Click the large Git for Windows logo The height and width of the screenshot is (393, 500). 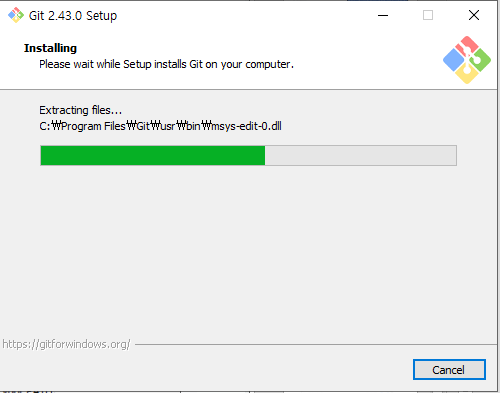(467, 60)
